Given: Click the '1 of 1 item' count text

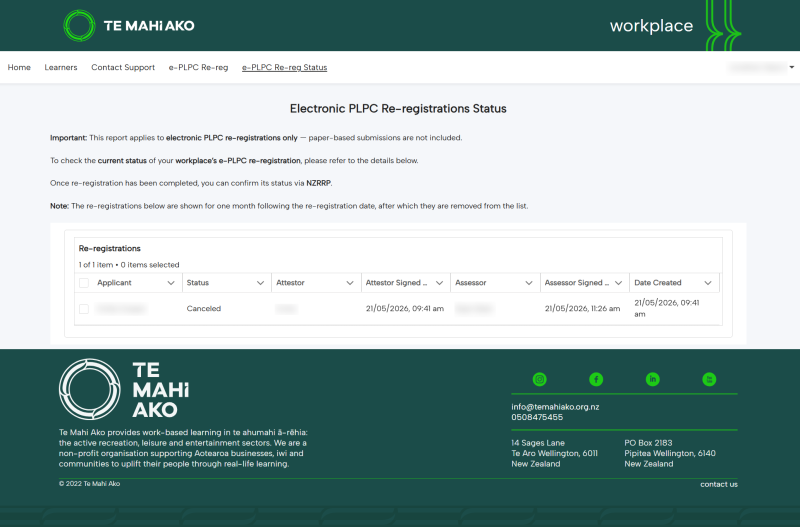Looking at the screenshot, I should (96, 265).
